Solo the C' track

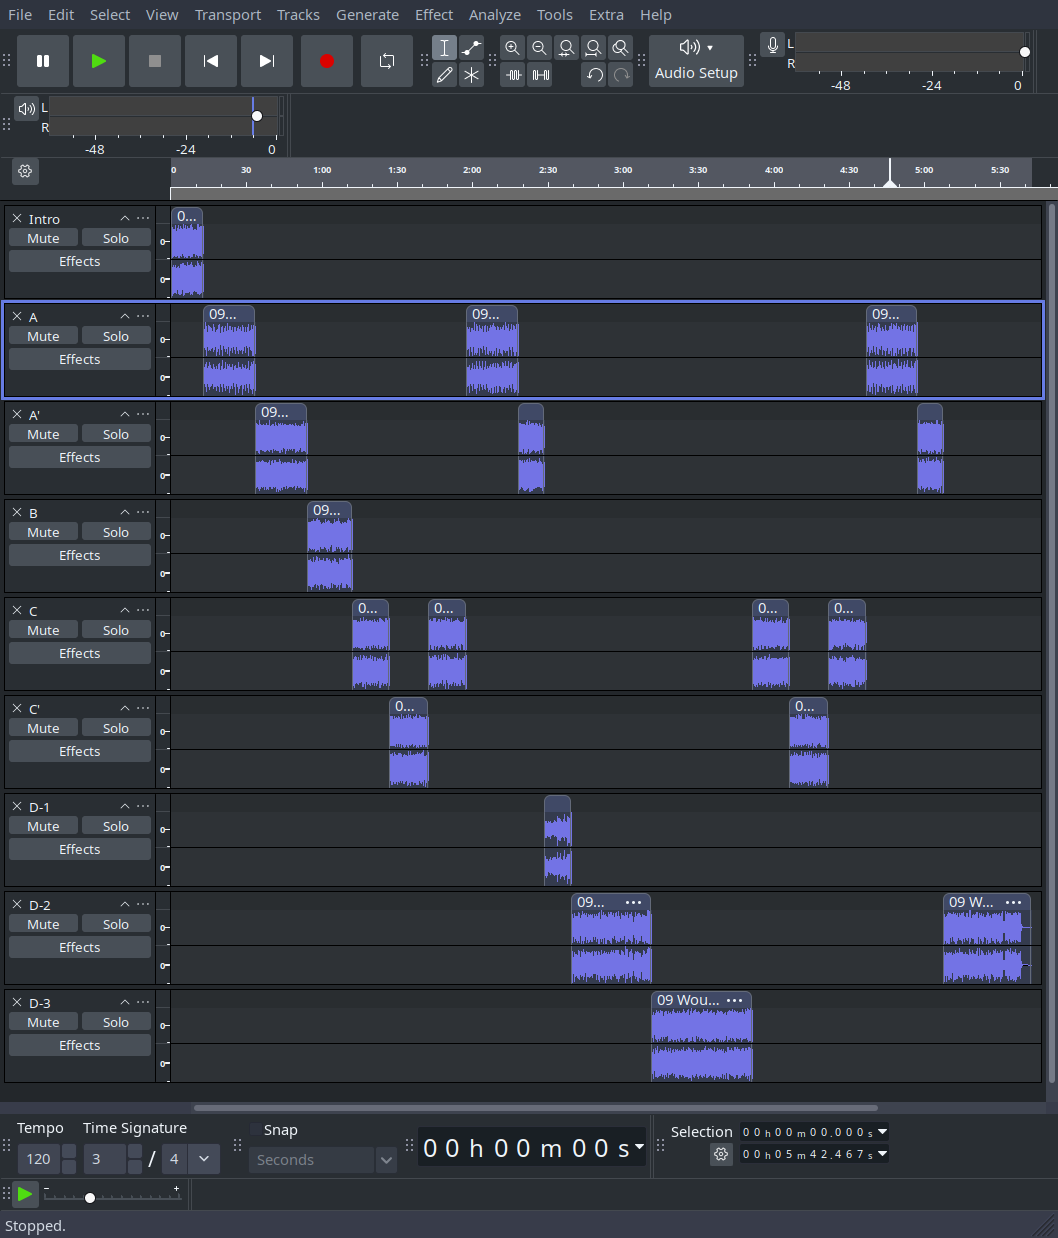pos(116,728)
